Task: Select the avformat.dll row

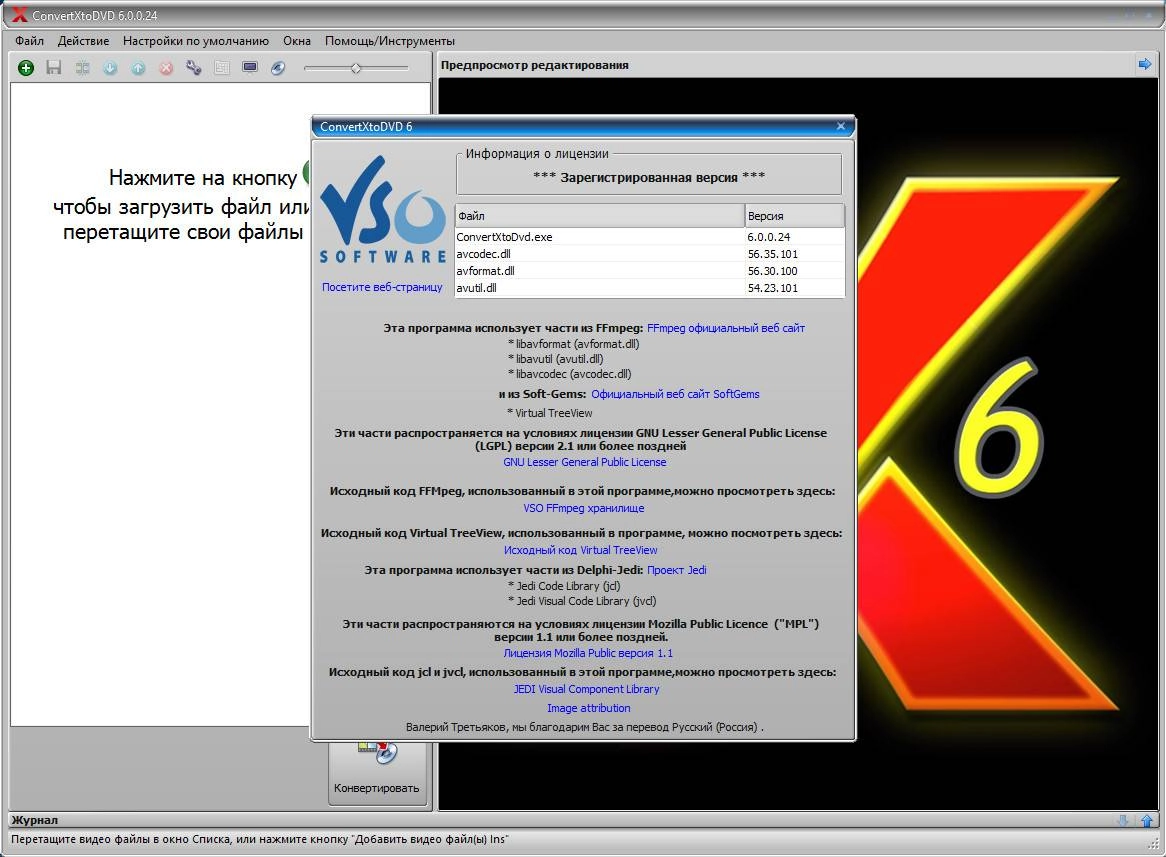Action: click(650, 271)
